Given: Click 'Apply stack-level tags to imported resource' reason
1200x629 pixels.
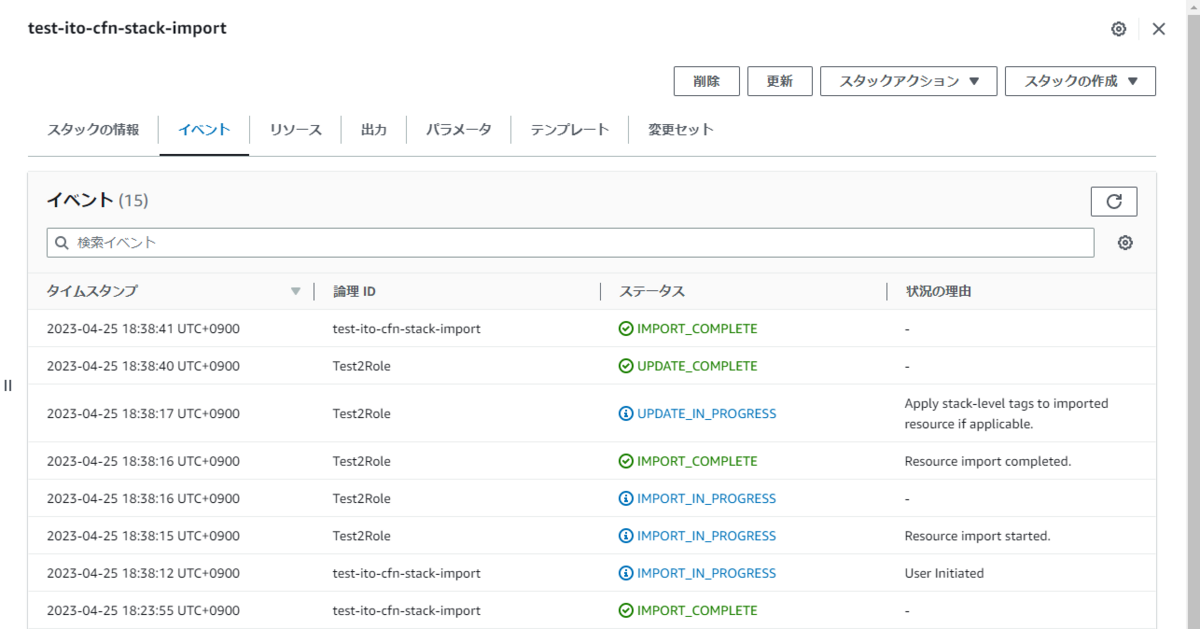Looking at the screenshot, I should coord(1006,413).
